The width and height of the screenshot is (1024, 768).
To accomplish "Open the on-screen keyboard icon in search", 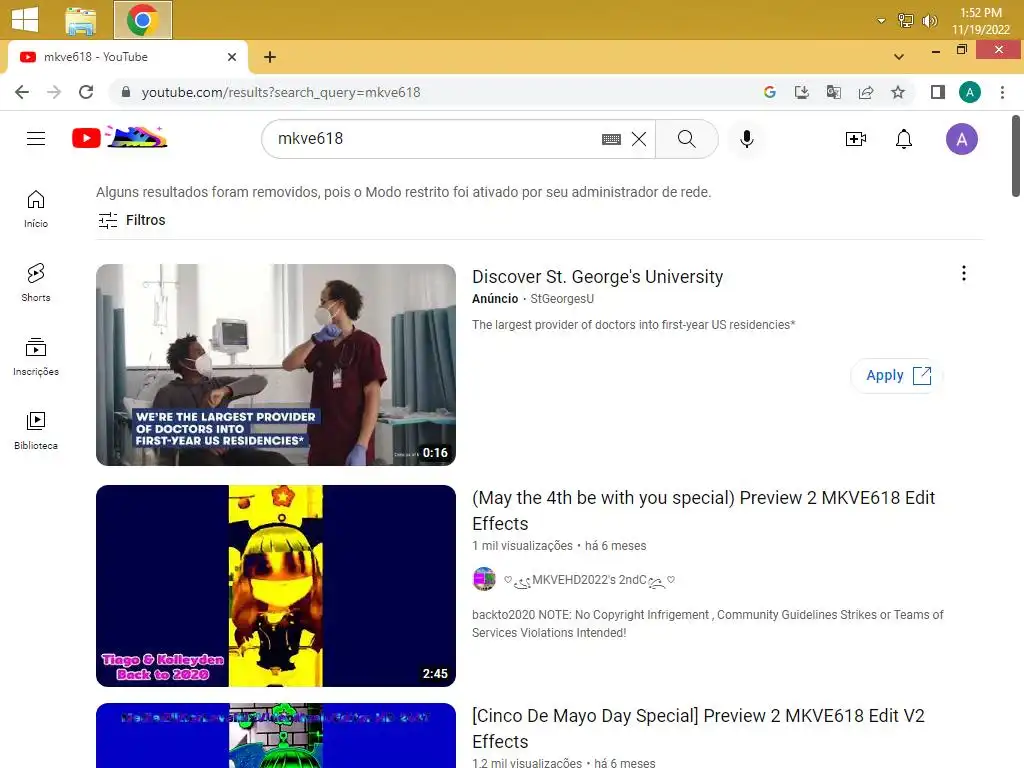I will [611, 139].
